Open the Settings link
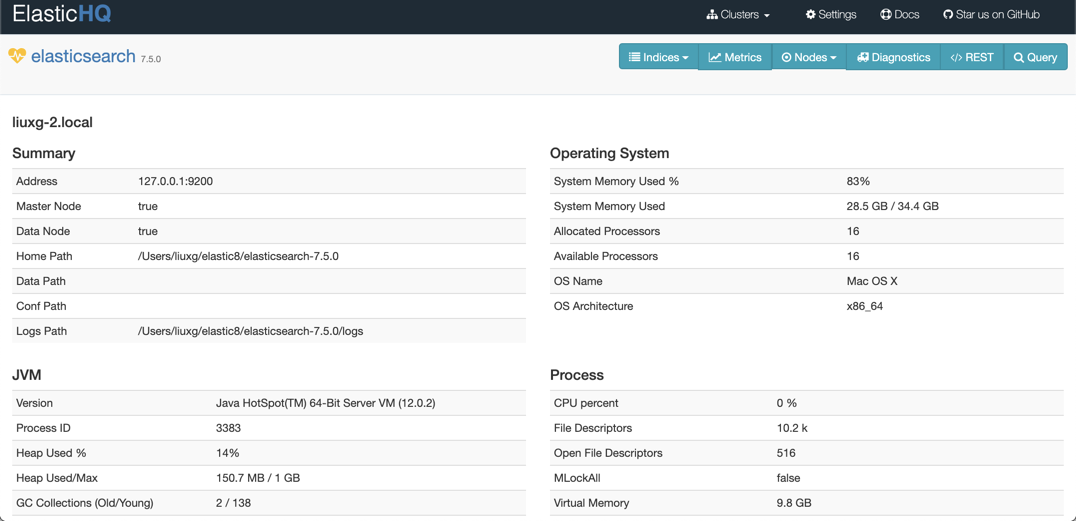Screen dimensions: 1076x521 click(x=831, y=14)
